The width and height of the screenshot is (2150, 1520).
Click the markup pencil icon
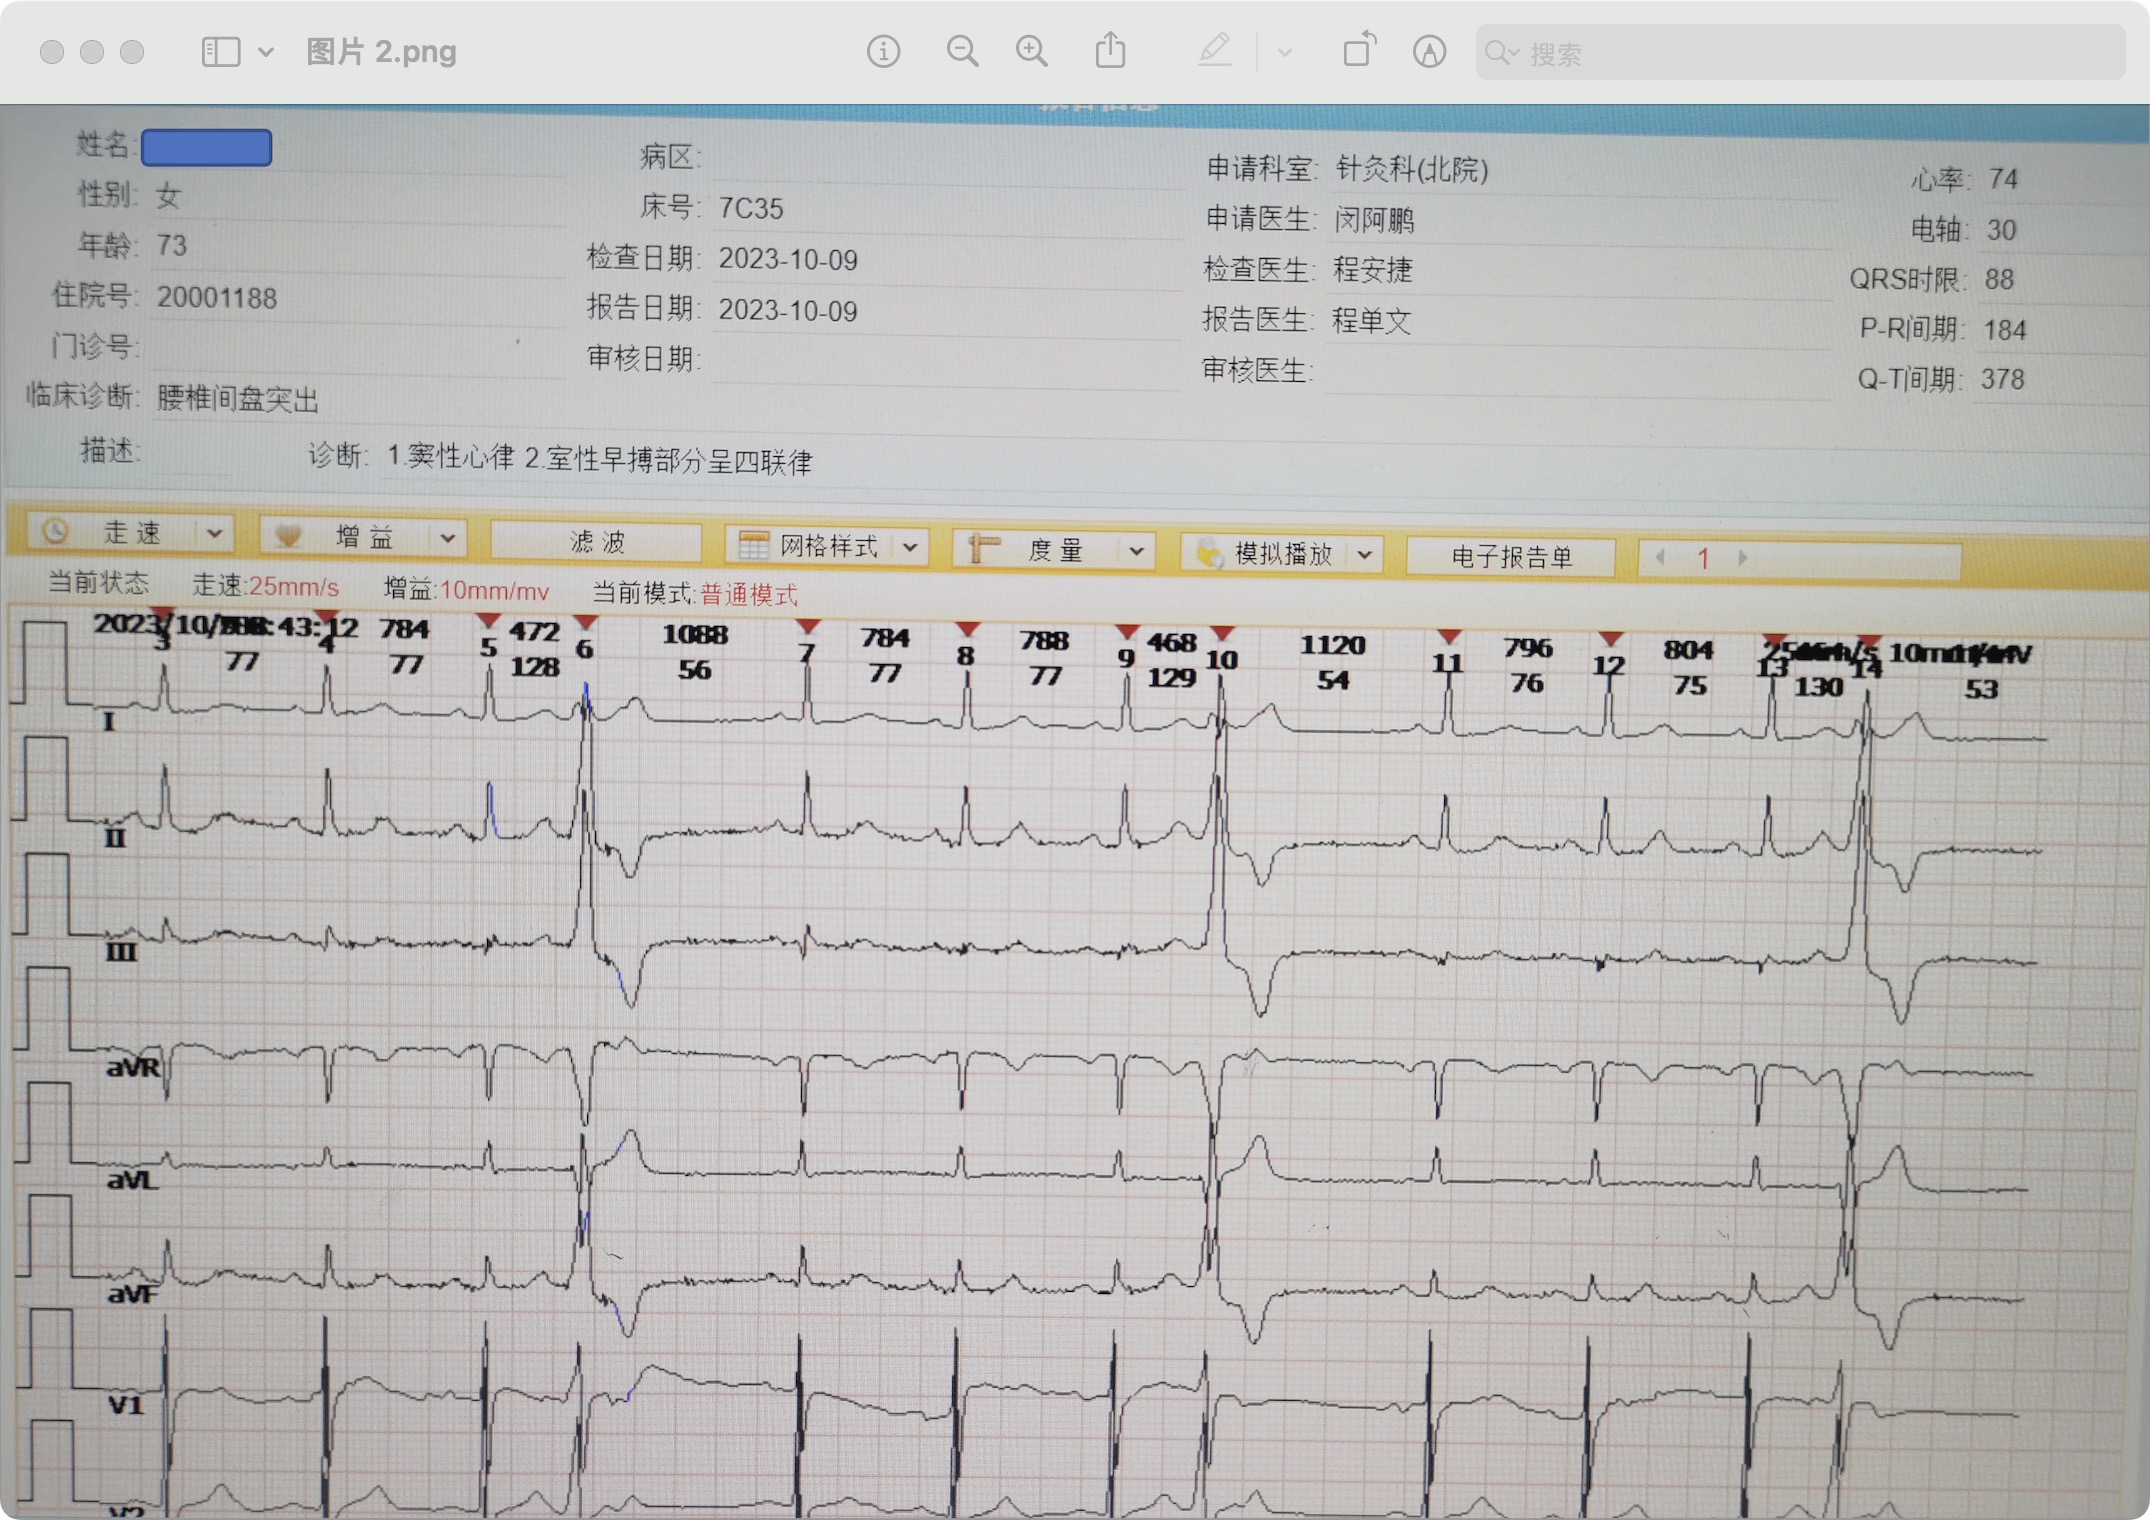tap(1214, 50)
